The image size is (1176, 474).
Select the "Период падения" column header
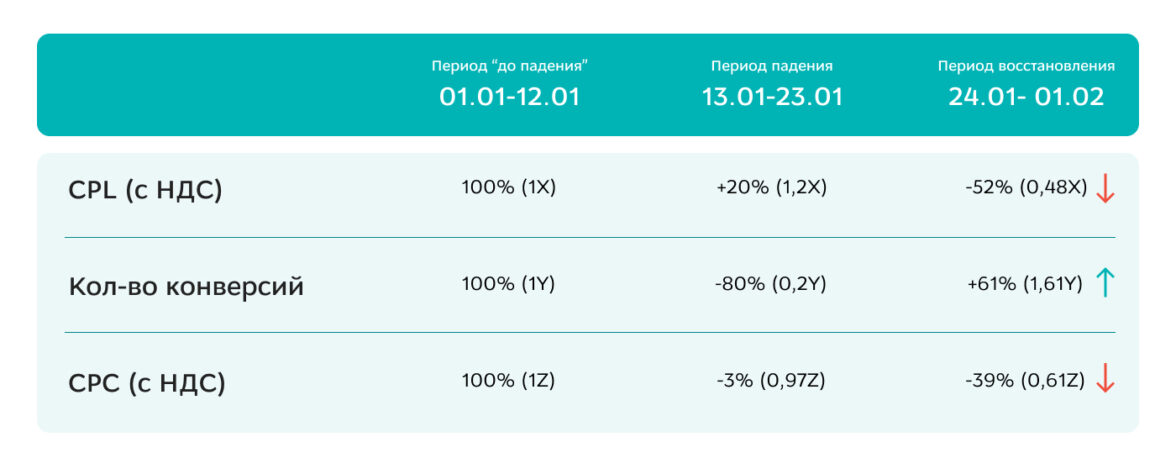pyautogui.click(x=772, y=66)
